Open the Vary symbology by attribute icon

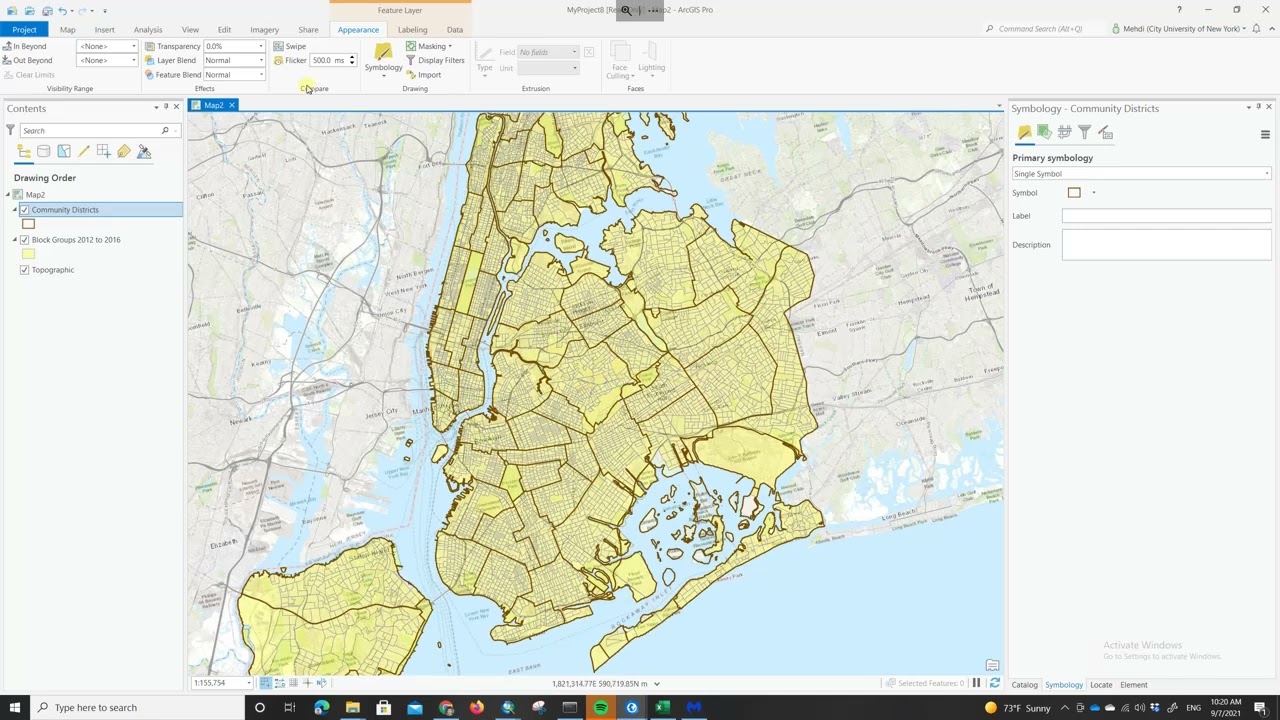[1044, 132]
